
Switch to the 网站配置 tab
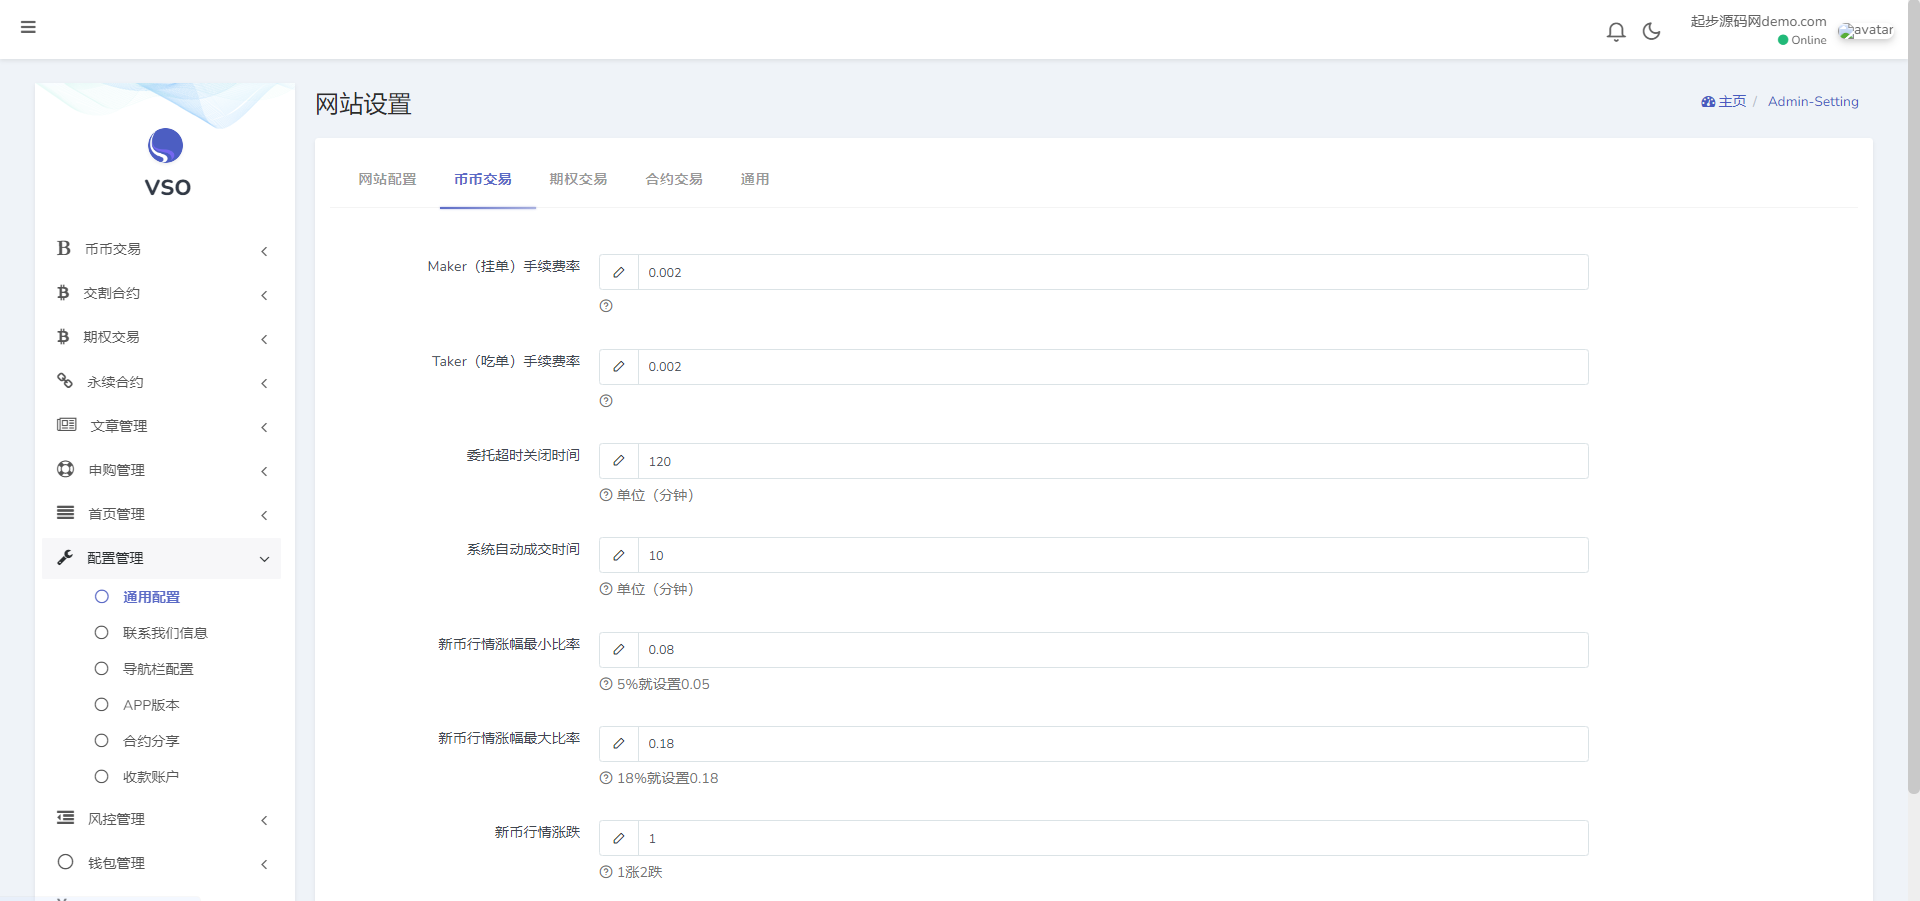click(387, 179)
